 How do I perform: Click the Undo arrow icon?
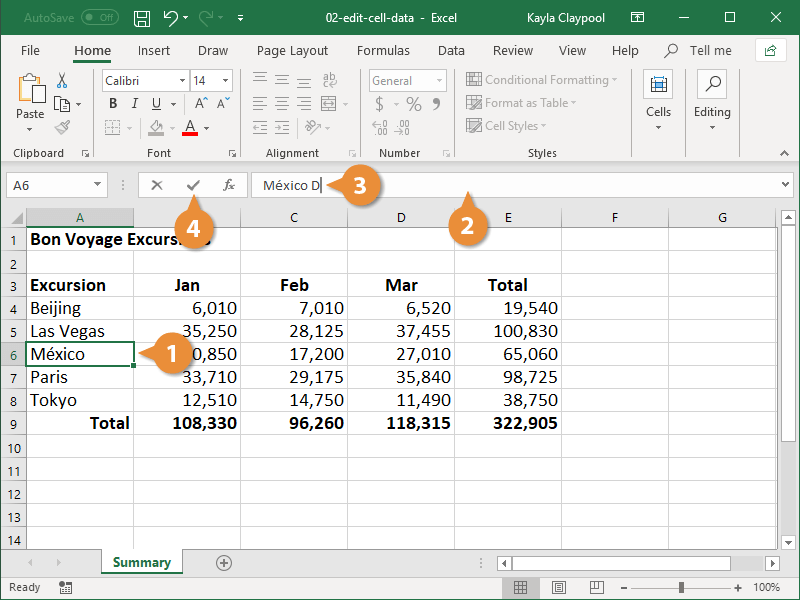tap(171, 18)
